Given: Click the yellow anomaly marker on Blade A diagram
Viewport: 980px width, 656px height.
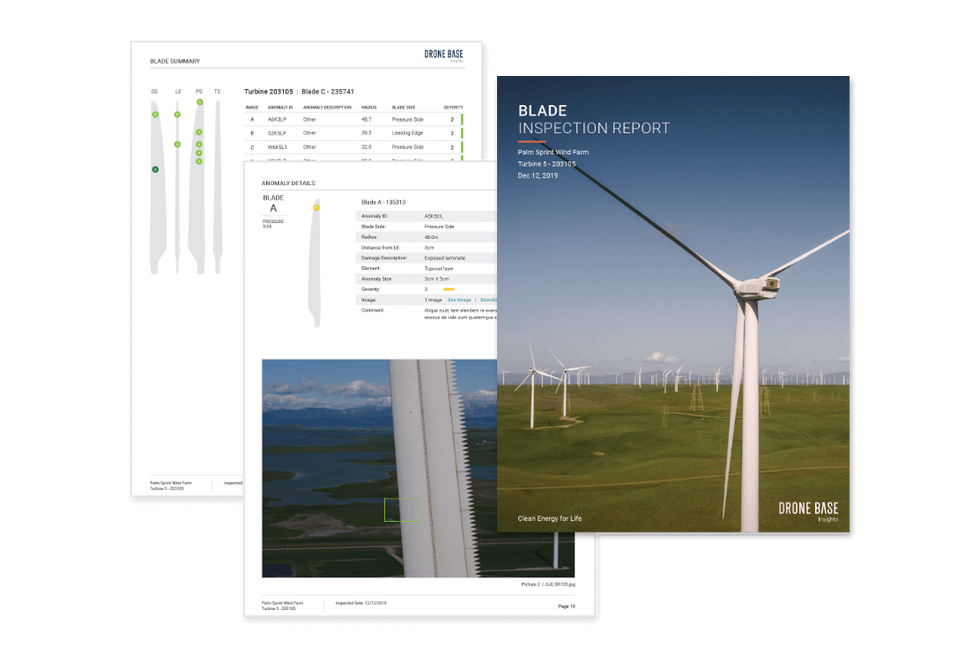Looking at the screenshot, I should pyautogui.click(x=316, y=207).
